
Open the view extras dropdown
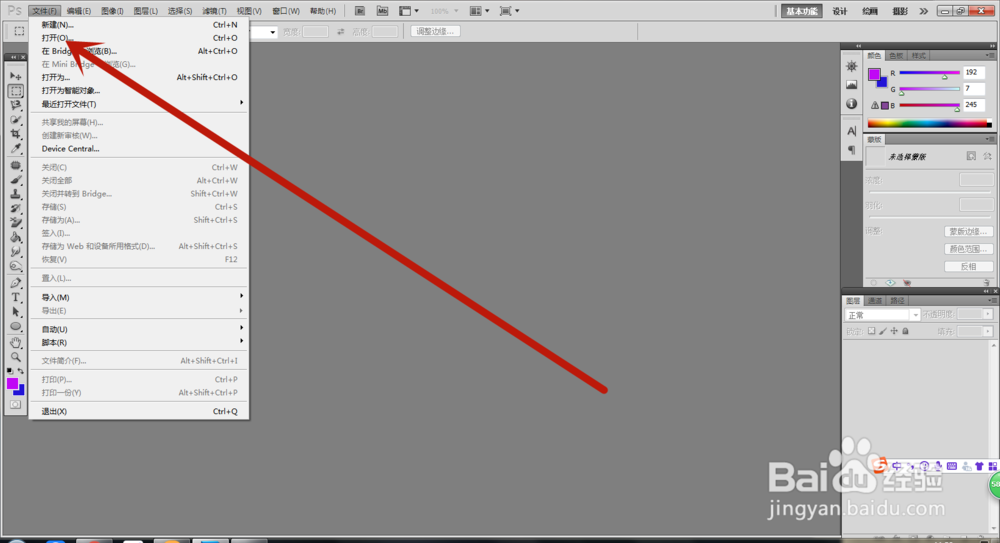(x=409, y=11)
